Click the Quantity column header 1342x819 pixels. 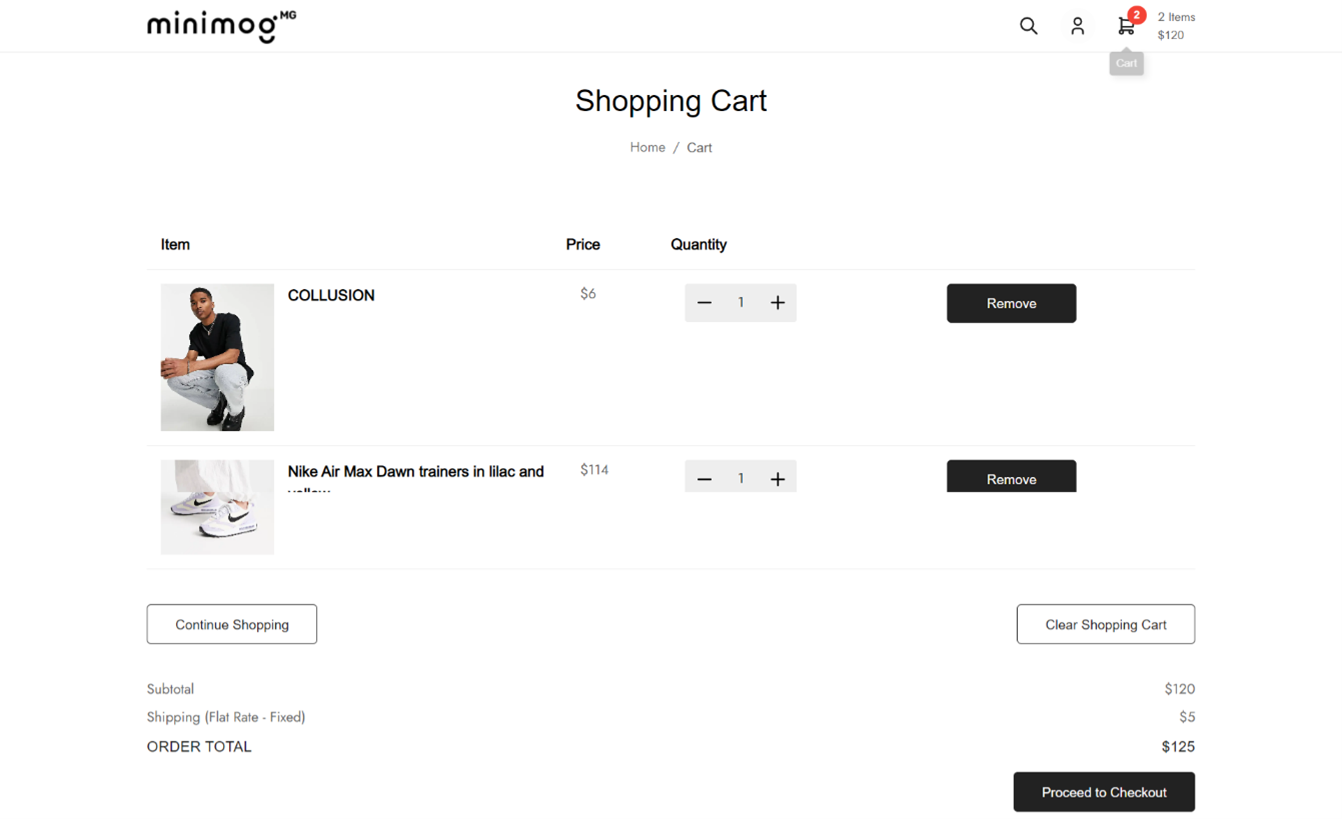click(699, 244)
